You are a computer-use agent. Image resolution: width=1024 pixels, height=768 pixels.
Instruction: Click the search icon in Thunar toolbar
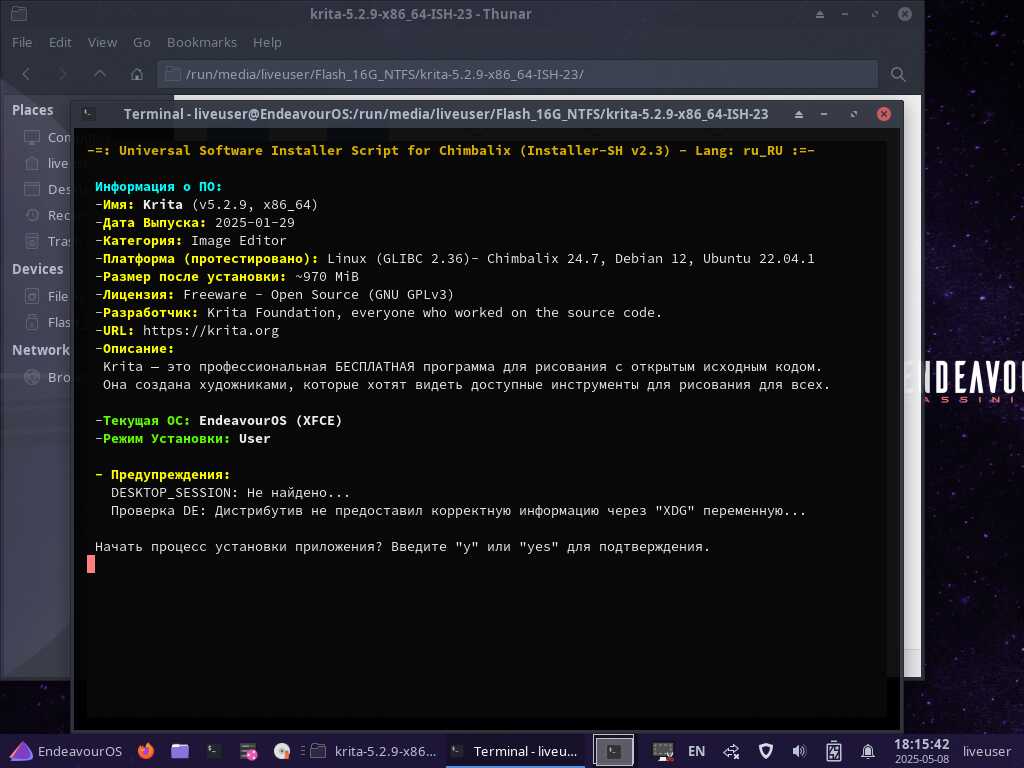coord(898,74)
